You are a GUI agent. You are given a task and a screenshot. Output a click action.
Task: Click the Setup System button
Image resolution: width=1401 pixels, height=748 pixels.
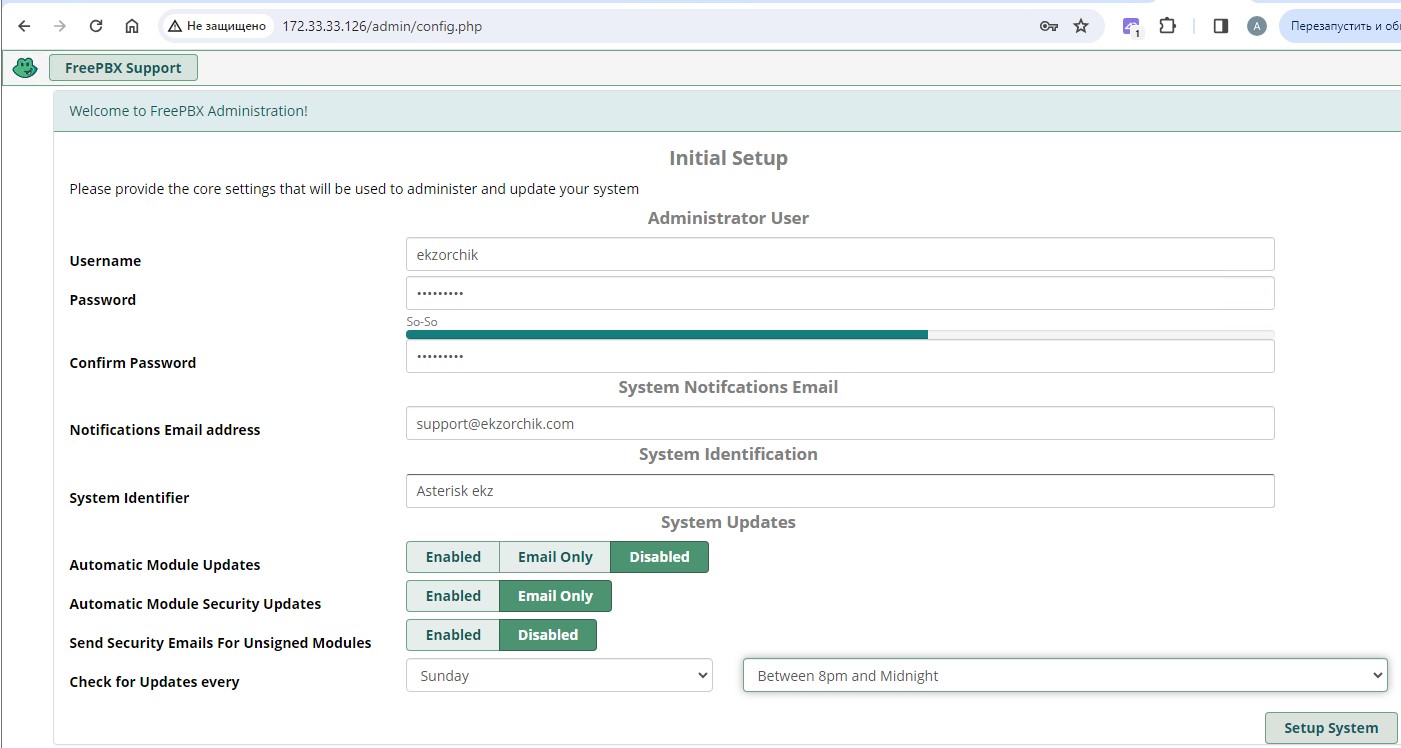[x=1330, y=728]
